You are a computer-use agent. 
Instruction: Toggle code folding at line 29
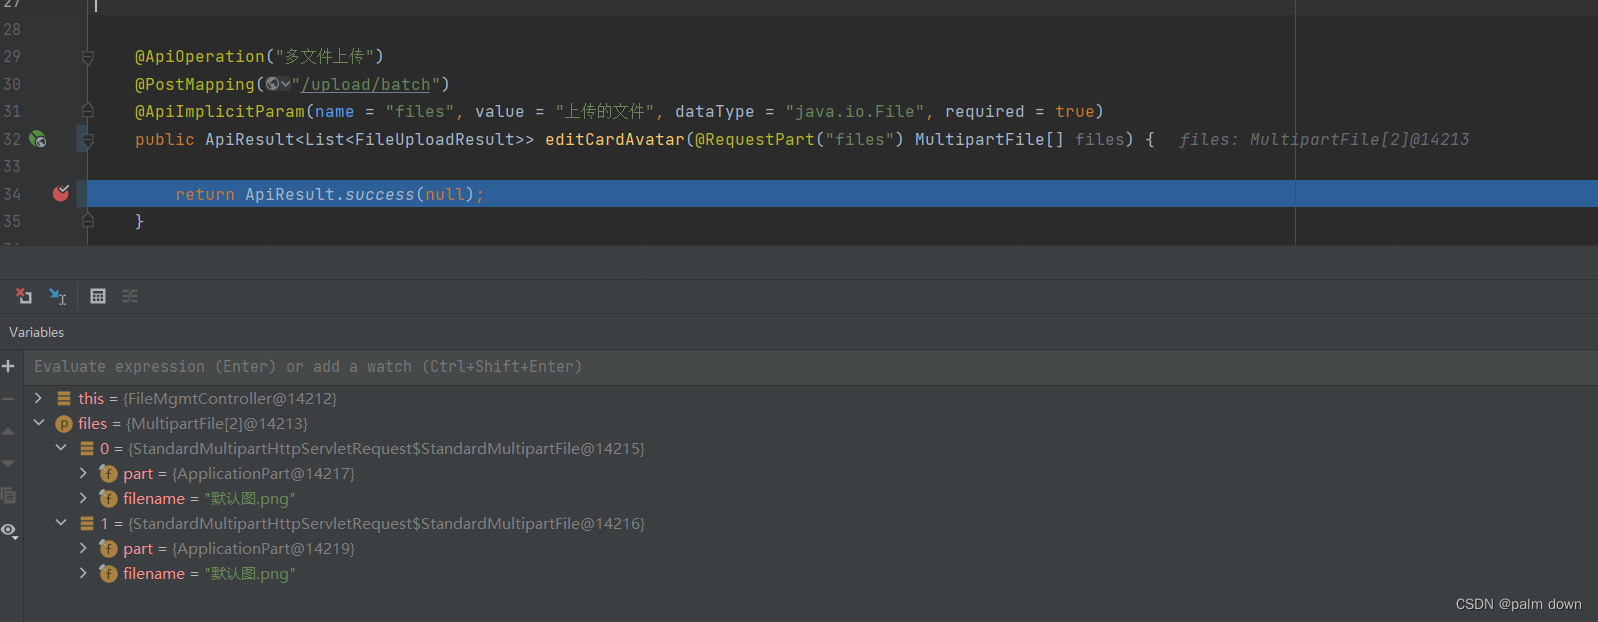(88, 57)
